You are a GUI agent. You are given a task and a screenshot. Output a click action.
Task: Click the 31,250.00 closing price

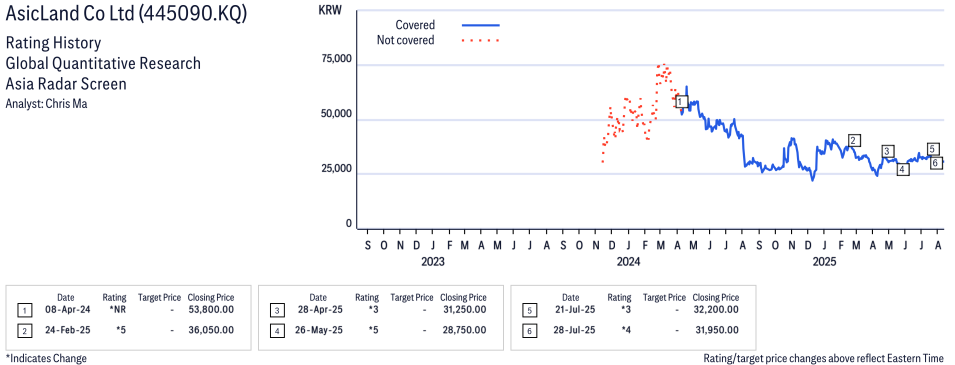(465, 310)
